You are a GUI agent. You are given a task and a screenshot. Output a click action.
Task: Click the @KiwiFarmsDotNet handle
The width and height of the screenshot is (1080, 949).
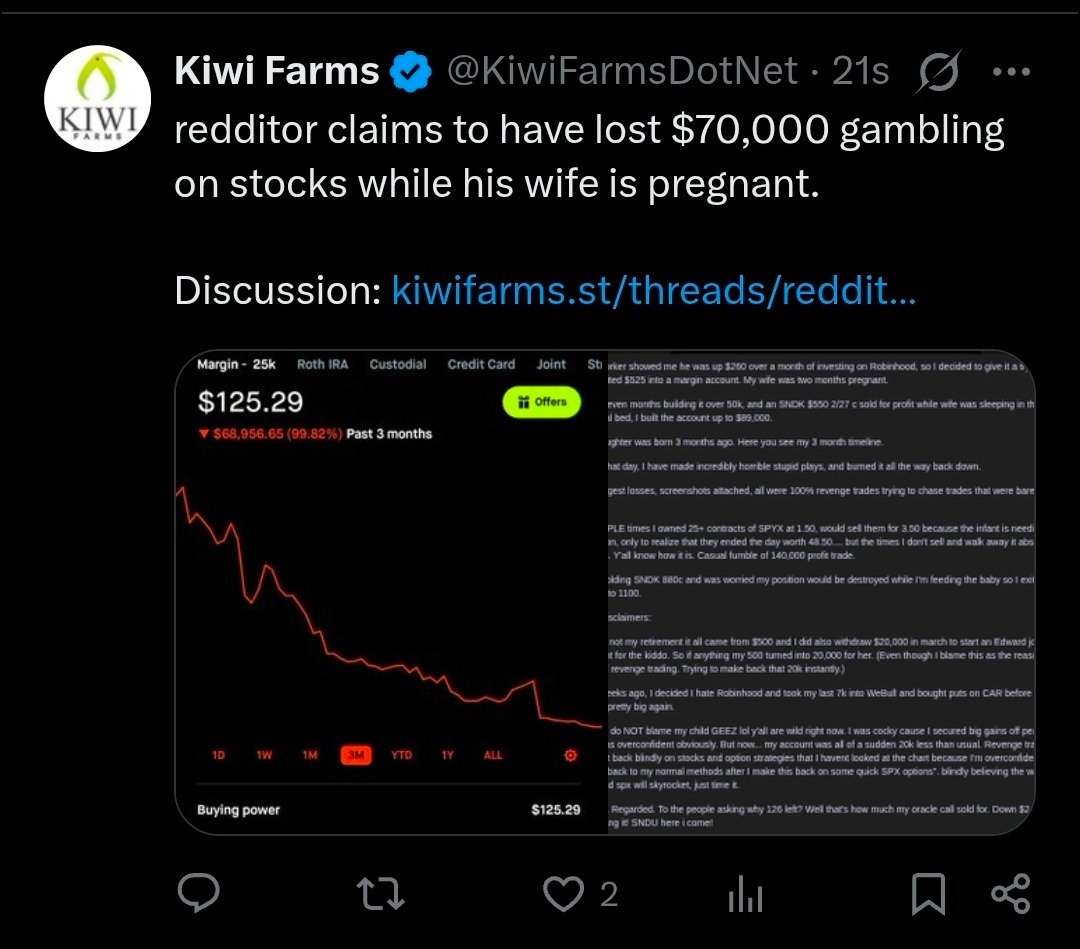coord(623,70)
